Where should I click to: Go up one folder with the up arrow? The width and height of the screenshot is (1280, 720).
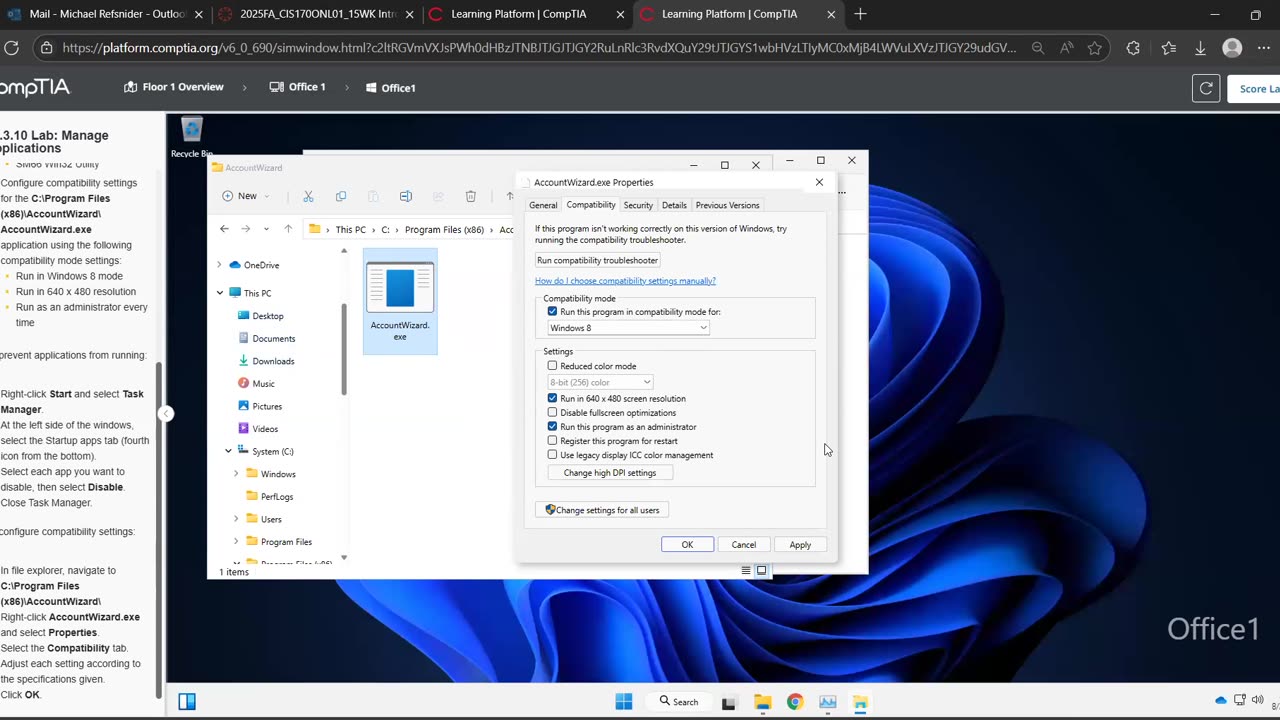point(288,229)
